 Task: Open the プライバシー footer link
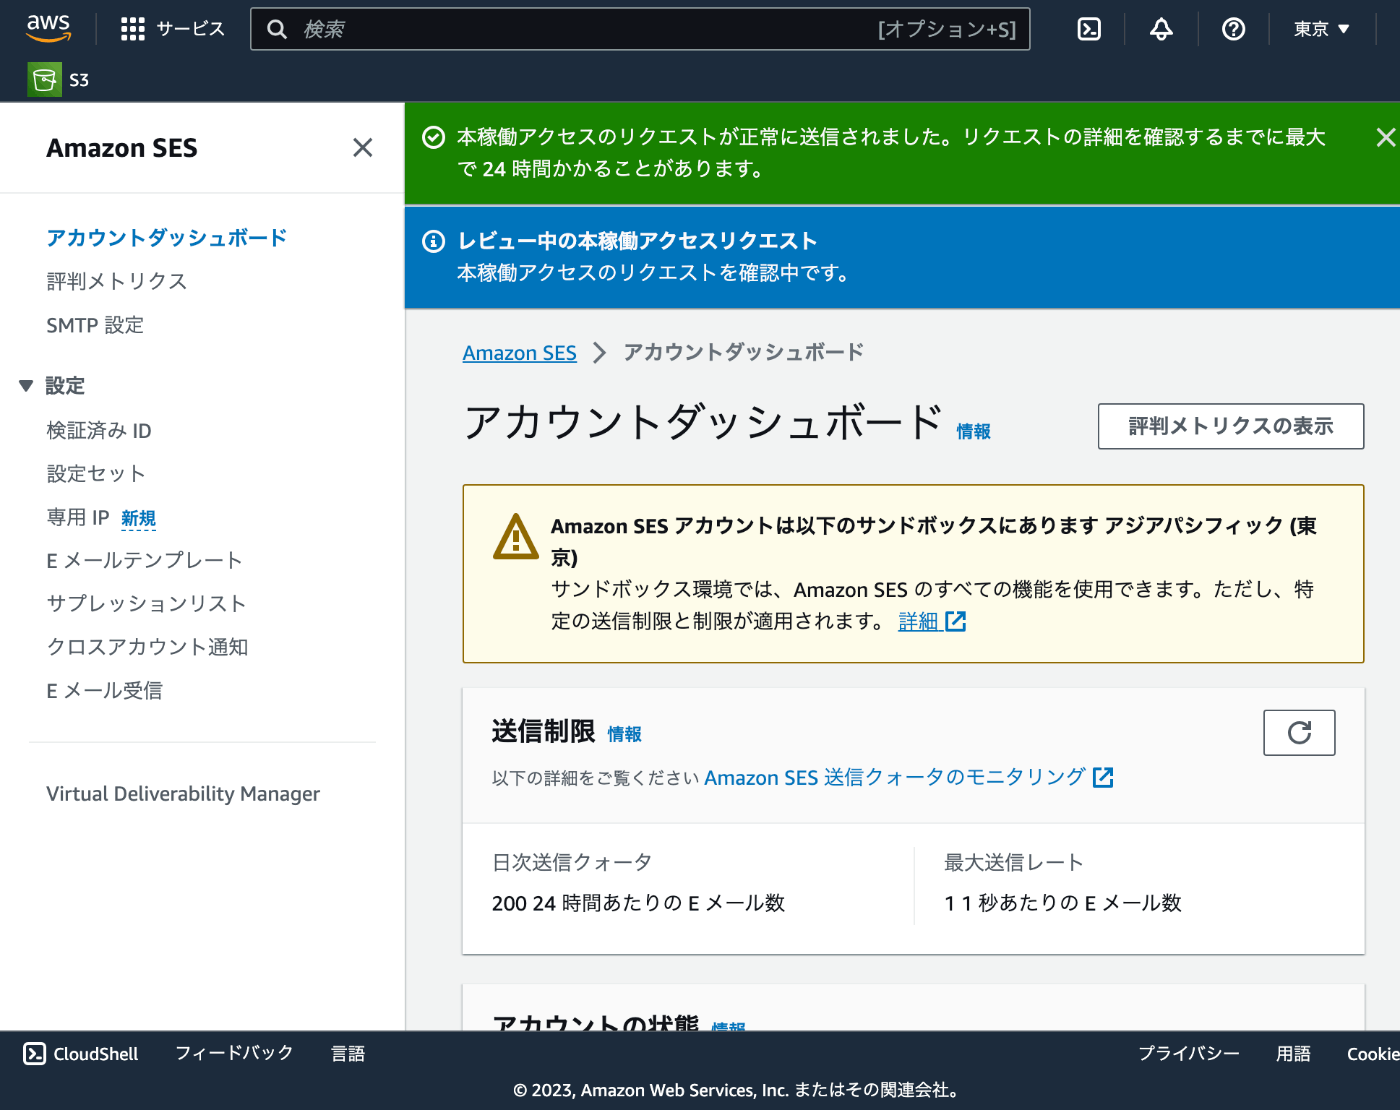(1189, 1053)
